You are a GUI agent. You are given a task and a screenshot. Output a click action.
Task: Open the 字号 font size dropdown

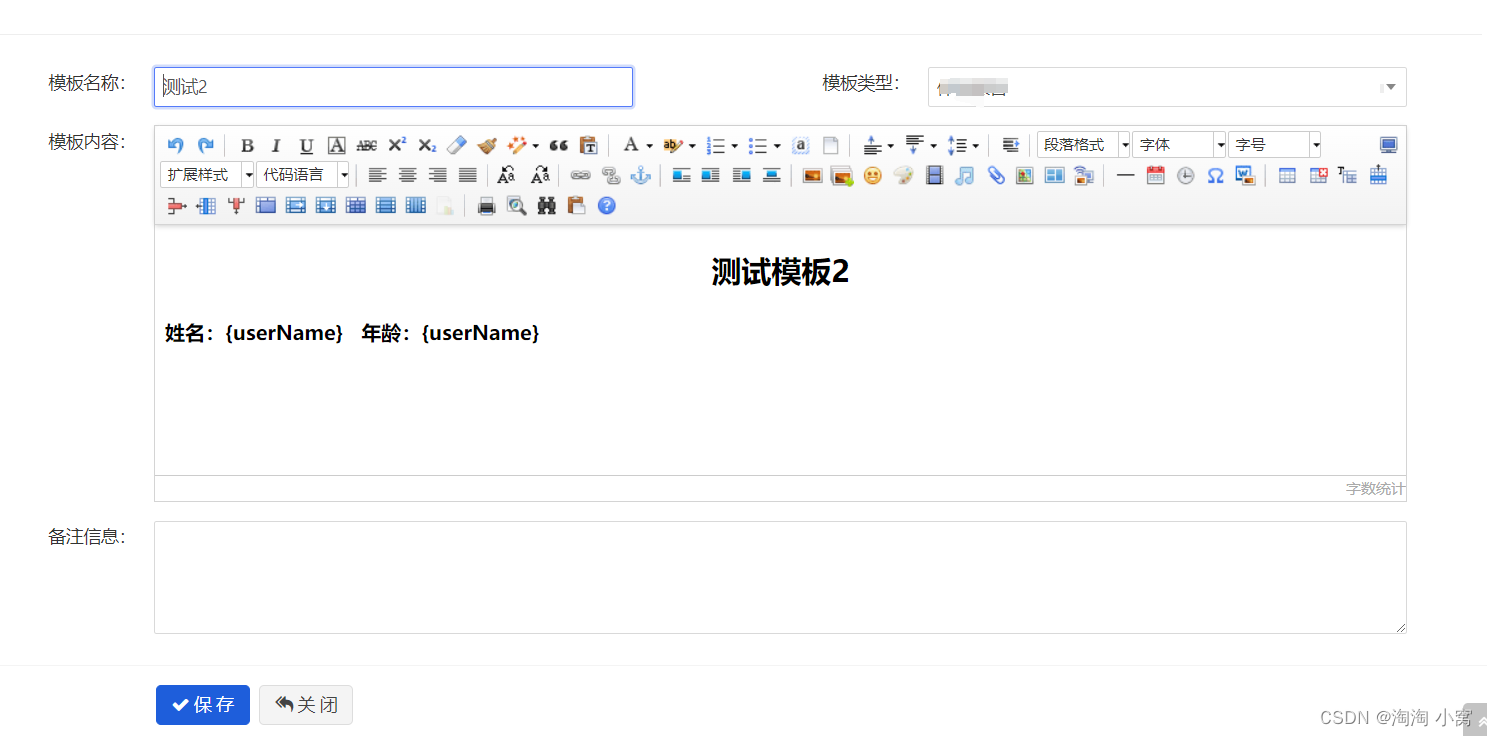[1275, 145]
